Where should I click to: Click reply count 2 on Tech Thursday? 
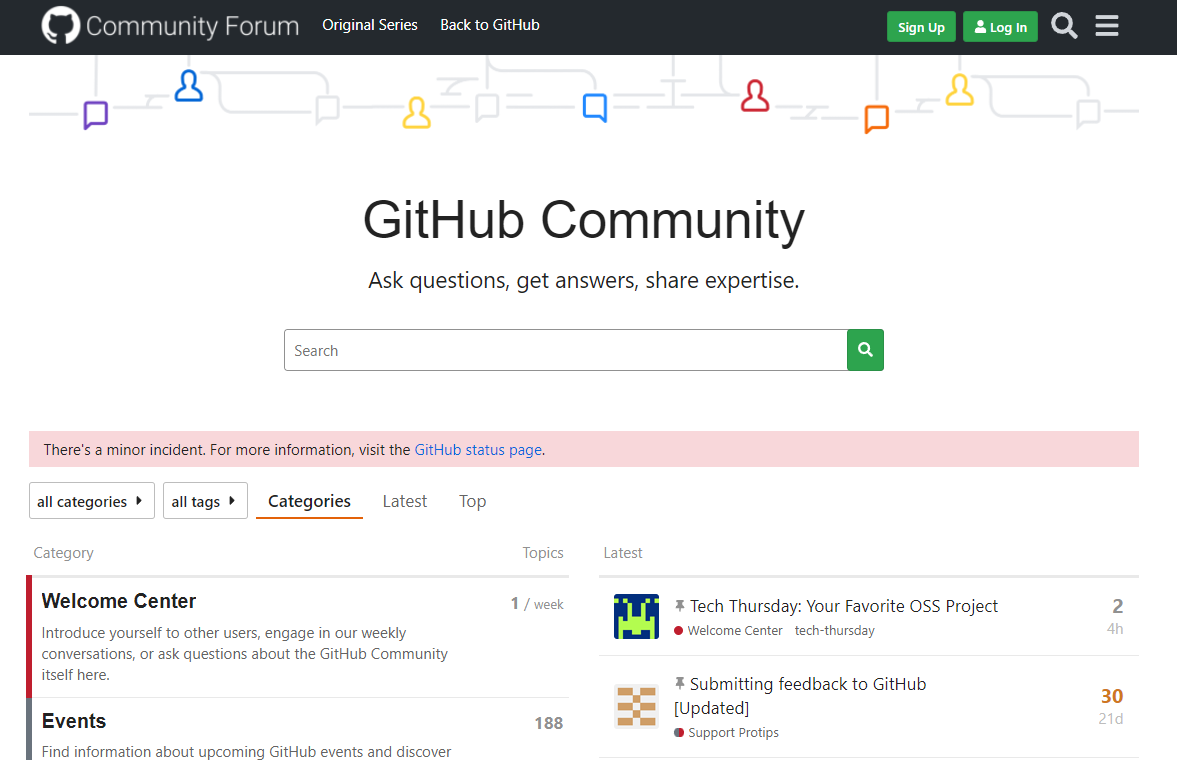tap(1117, 606)
